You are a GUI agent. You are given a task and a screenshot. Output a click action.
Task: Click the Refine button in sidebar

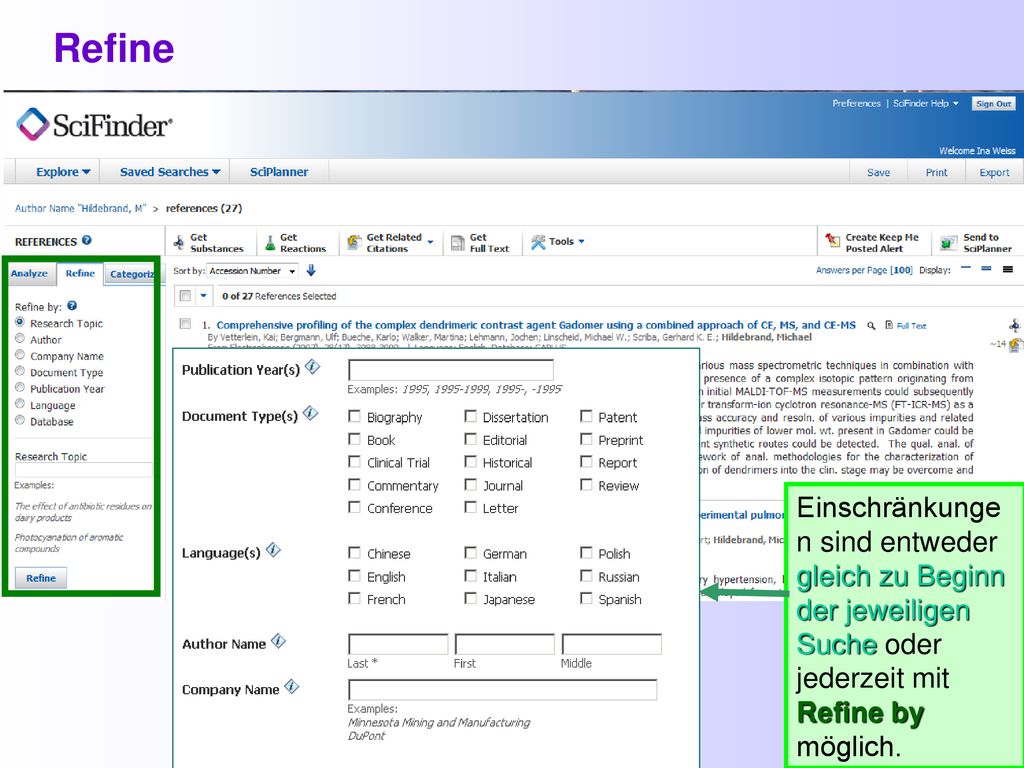point(40,578)
